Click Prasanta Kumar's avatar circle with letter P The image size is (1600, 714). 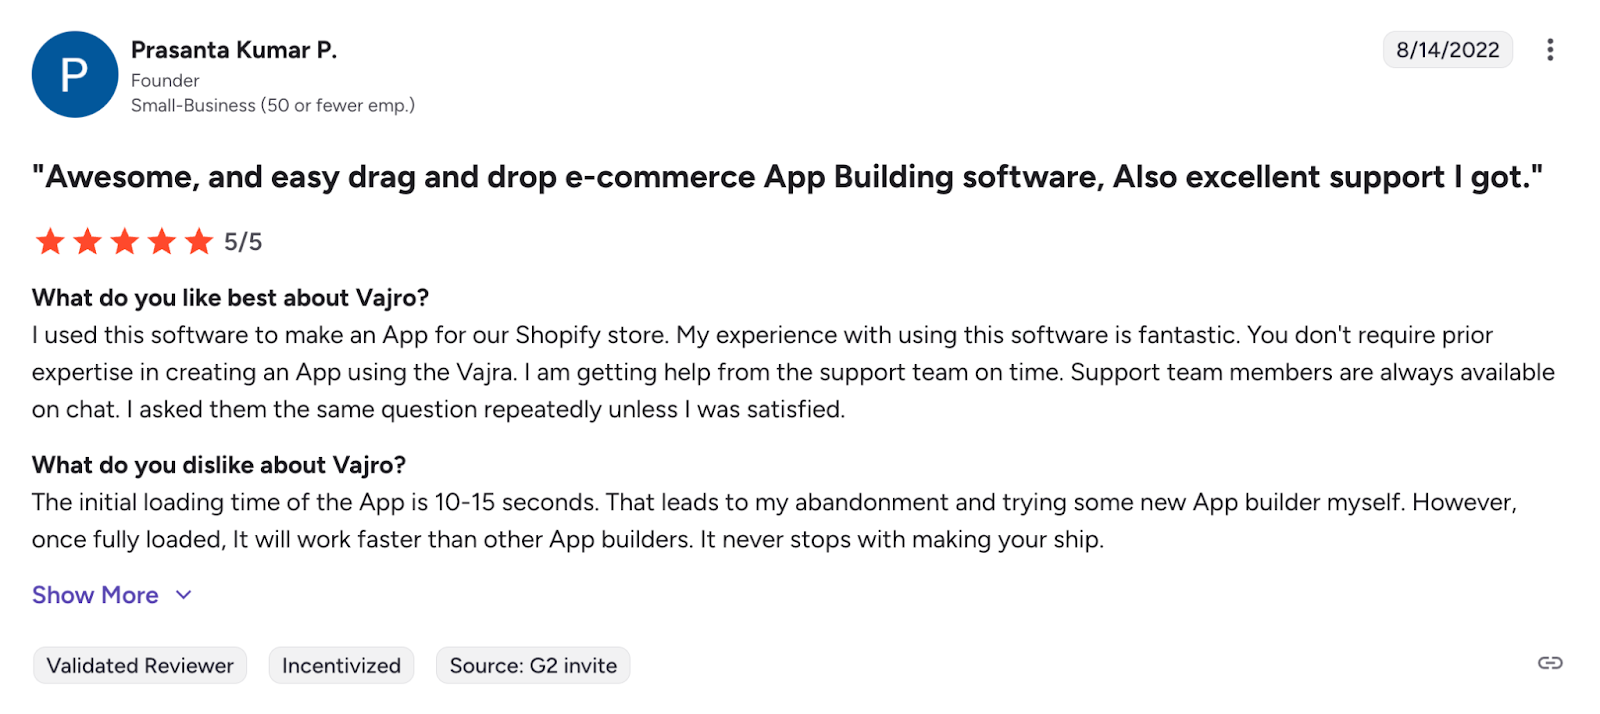coord(74,74)
